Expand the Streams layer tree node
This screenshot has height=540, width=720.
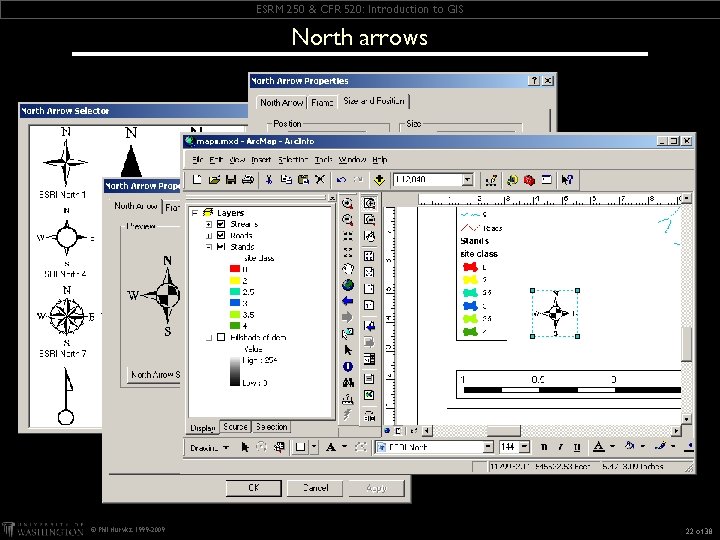tap(209, 224)
